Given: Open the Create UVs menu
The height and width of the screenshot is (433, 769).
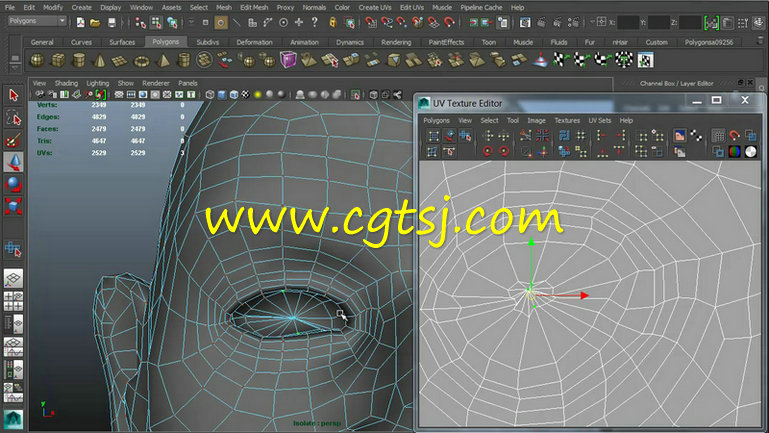Looking at the screenshot, I should click(x=375, y=7).
